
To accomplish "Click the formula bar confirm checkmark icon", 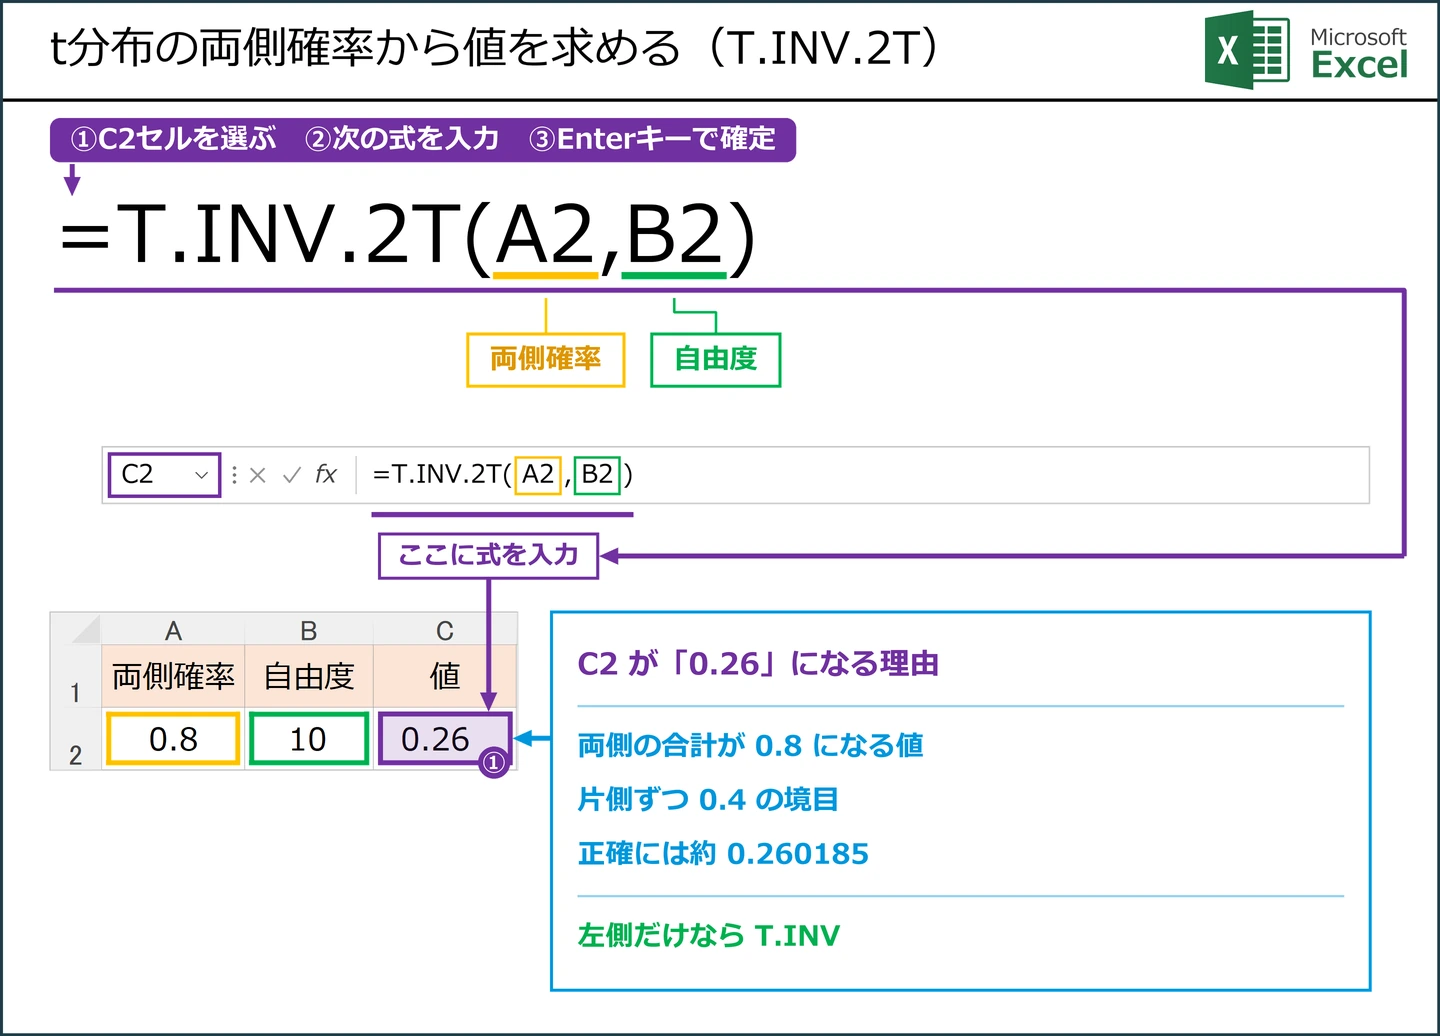I will click(x=292, y=475).
